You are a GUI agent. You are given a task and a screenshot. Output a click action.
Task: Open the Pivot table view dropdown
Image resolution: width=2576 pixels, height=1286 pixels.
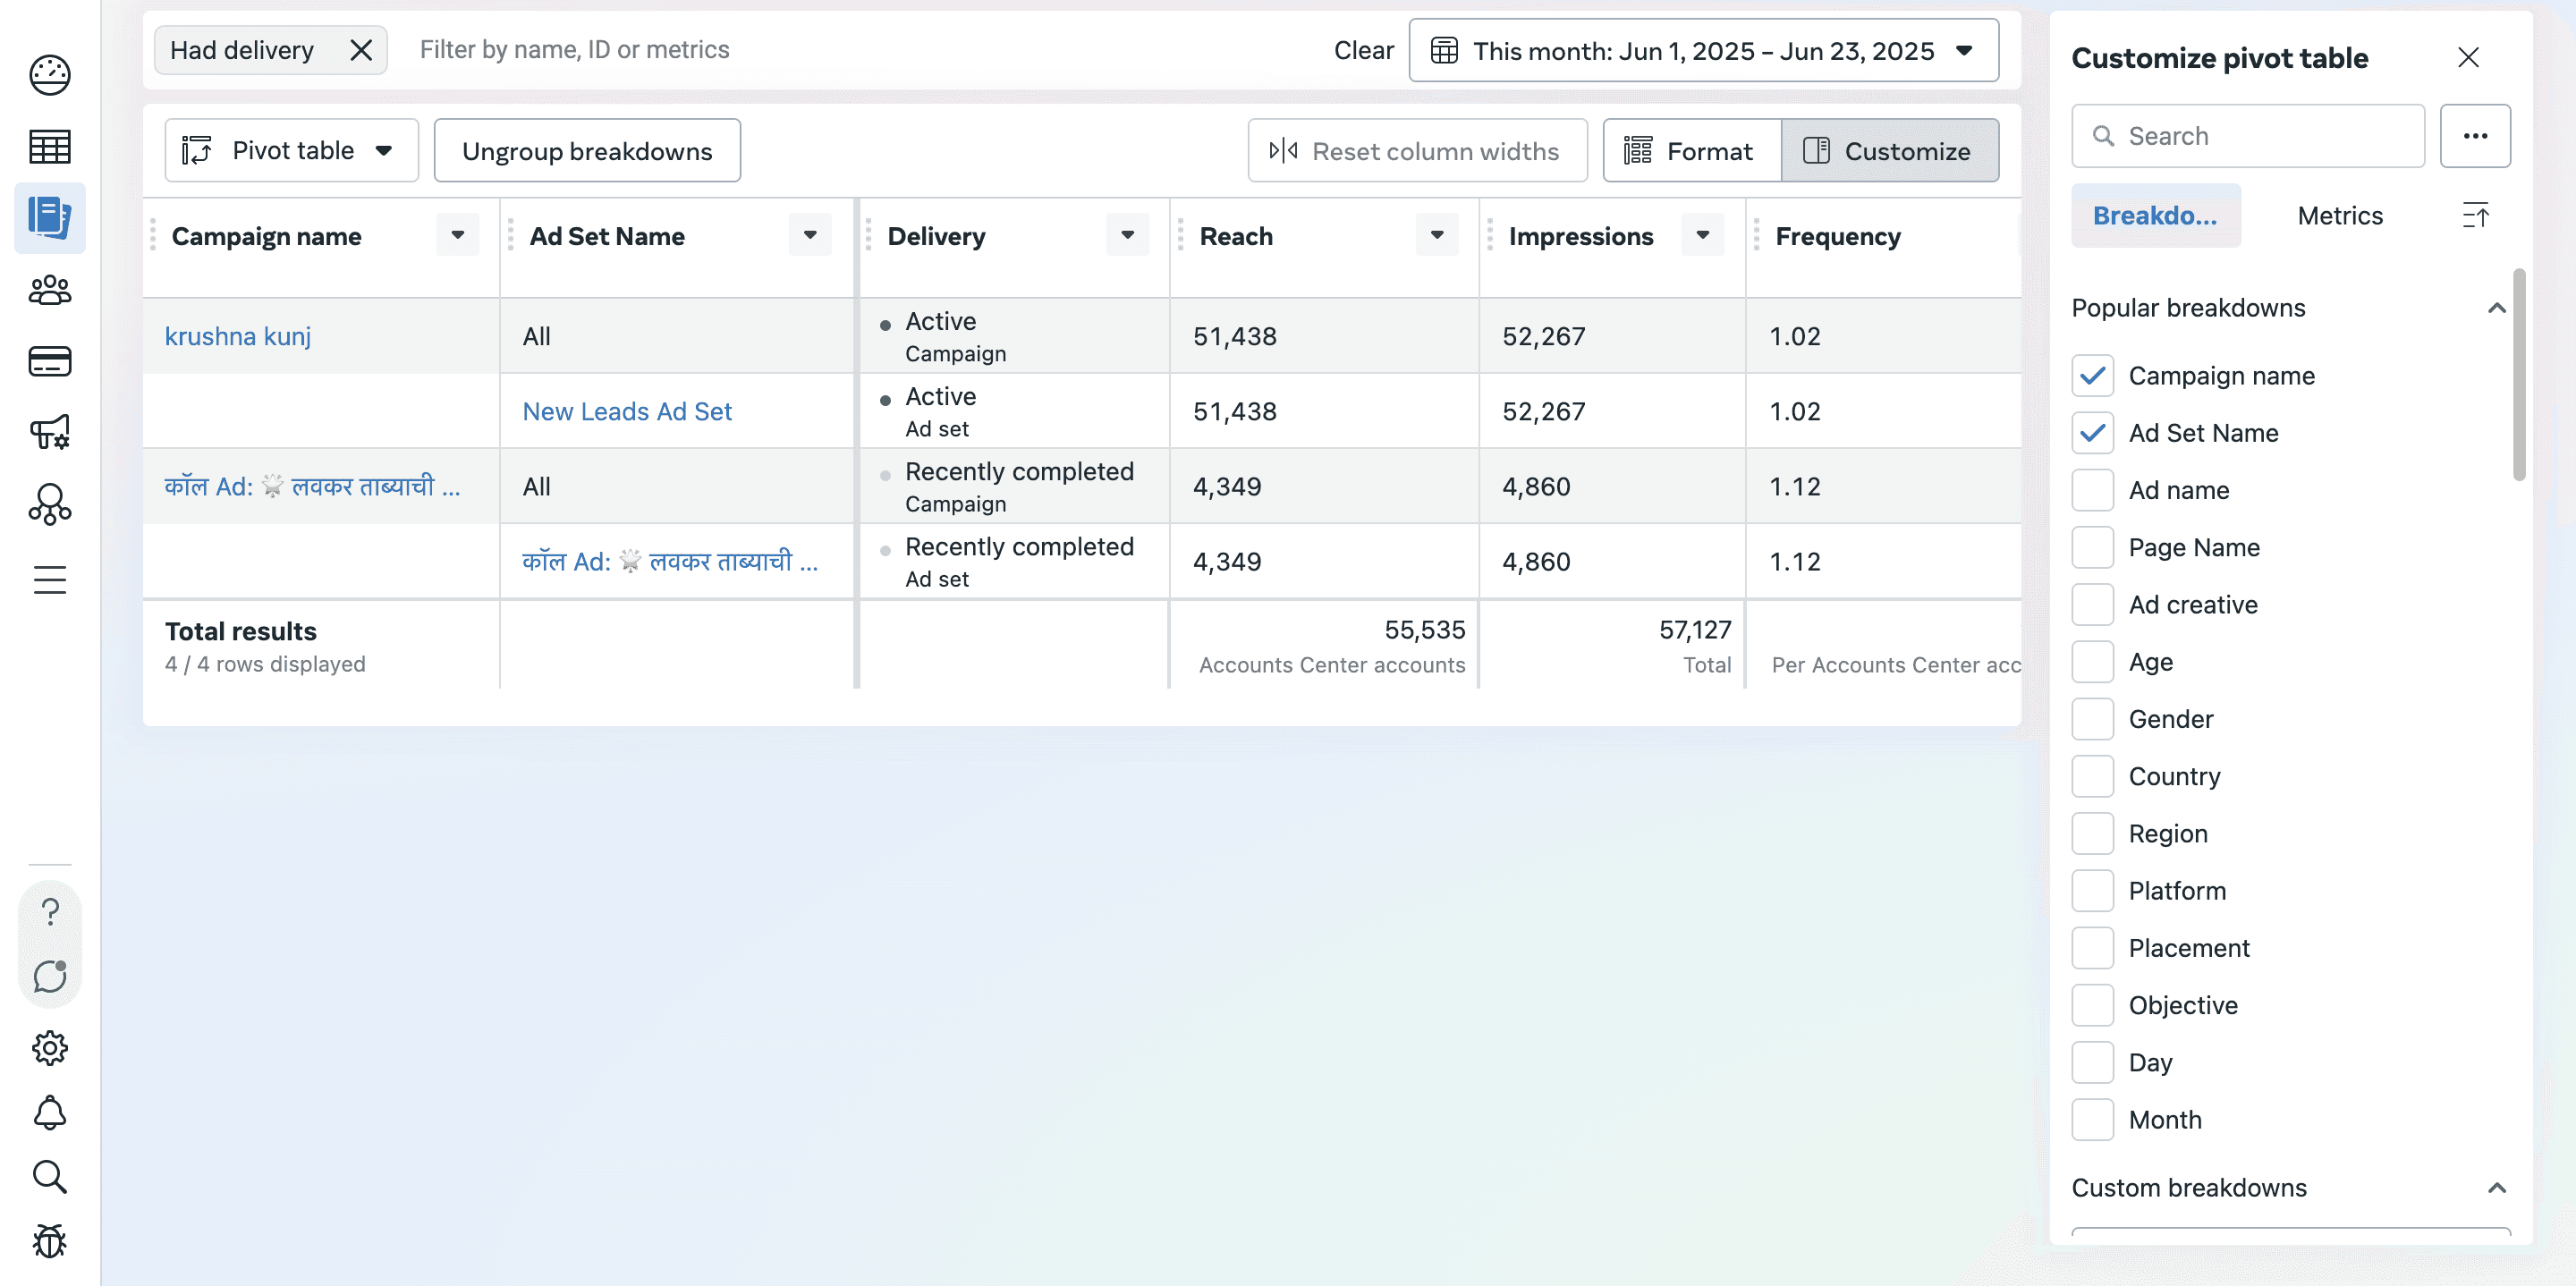point(290,150)
